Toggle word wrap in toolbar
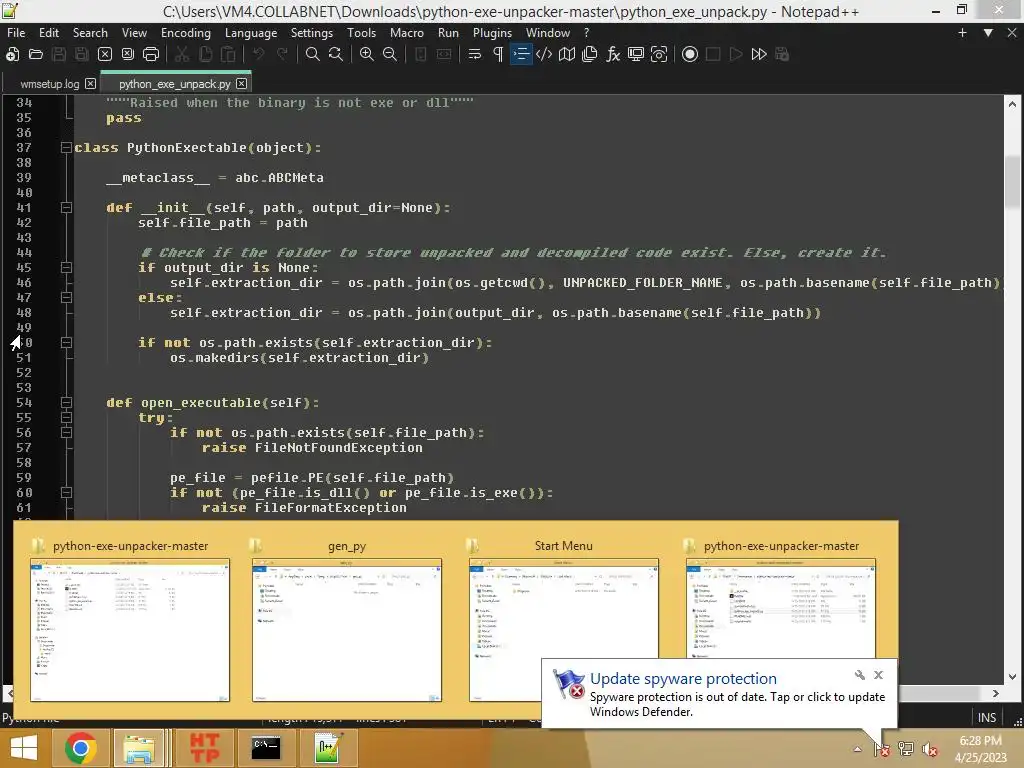Viewport: 1024px width, 768px height. 475,54
